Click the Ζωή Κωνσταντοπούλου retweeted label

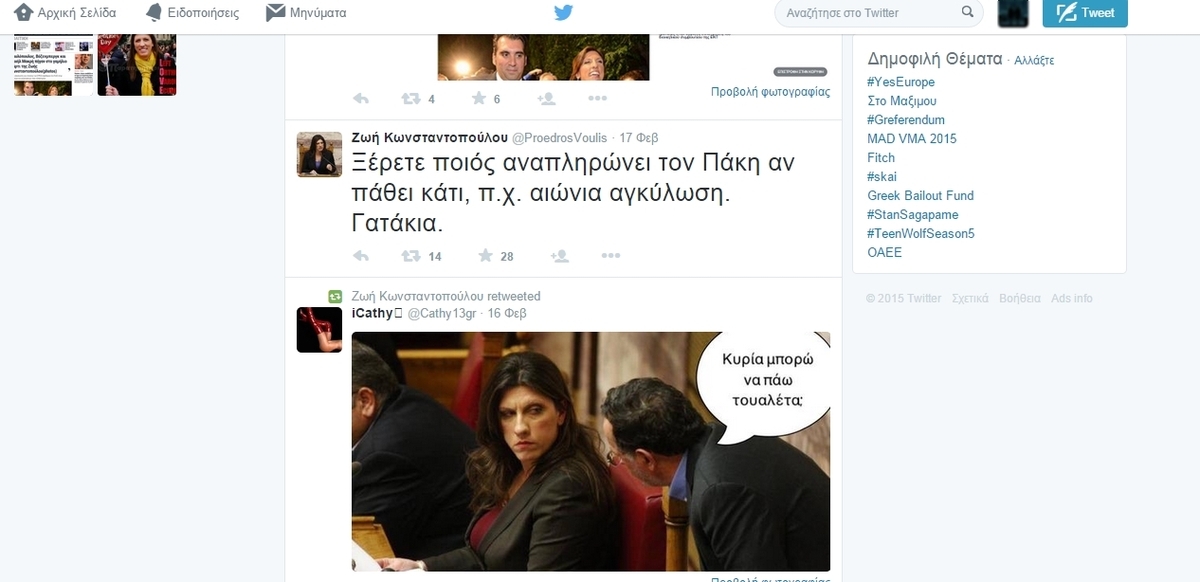point(446,296)
